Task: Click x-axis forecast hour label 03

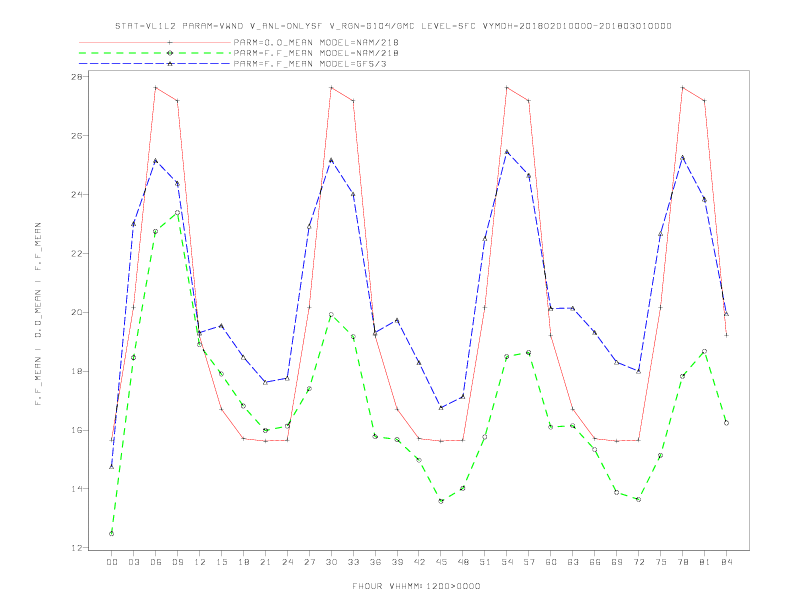Action: coord(133,562)
